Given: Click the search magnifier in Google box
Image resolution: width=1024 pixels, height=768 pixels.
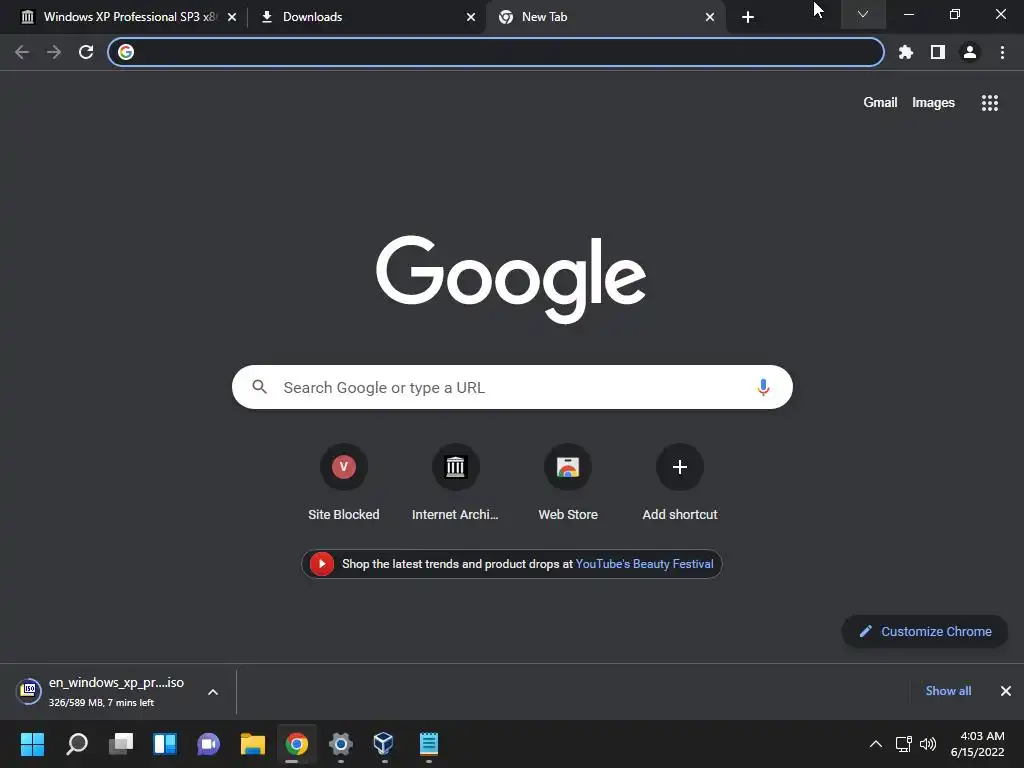Looking at the screenshot, I should 259,387.
